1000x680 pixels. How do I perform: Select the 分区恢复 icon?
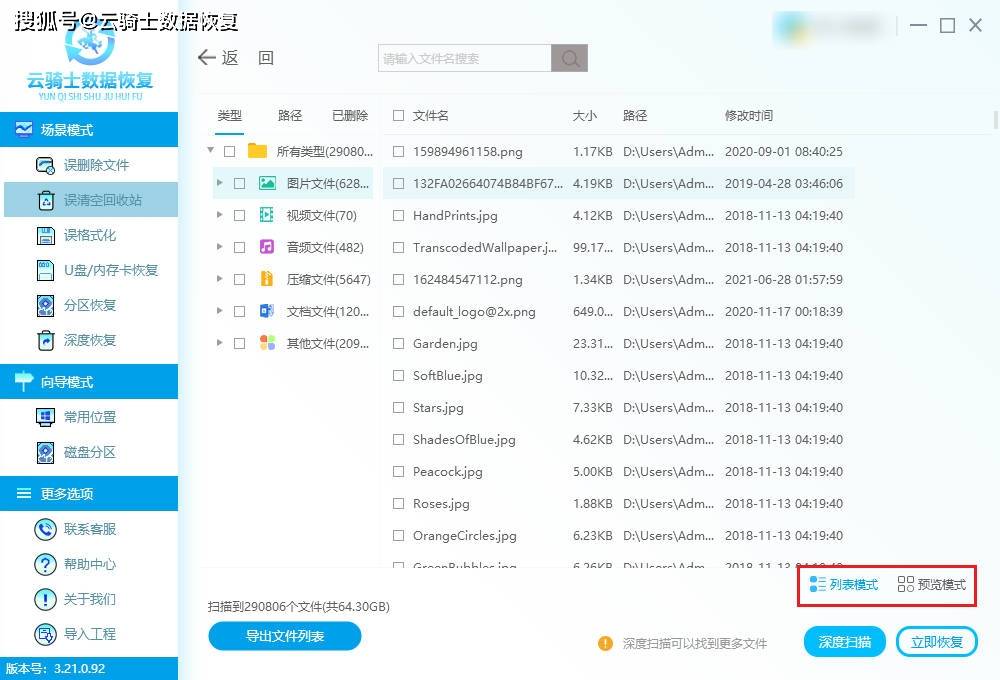click(x=45, y=306)
